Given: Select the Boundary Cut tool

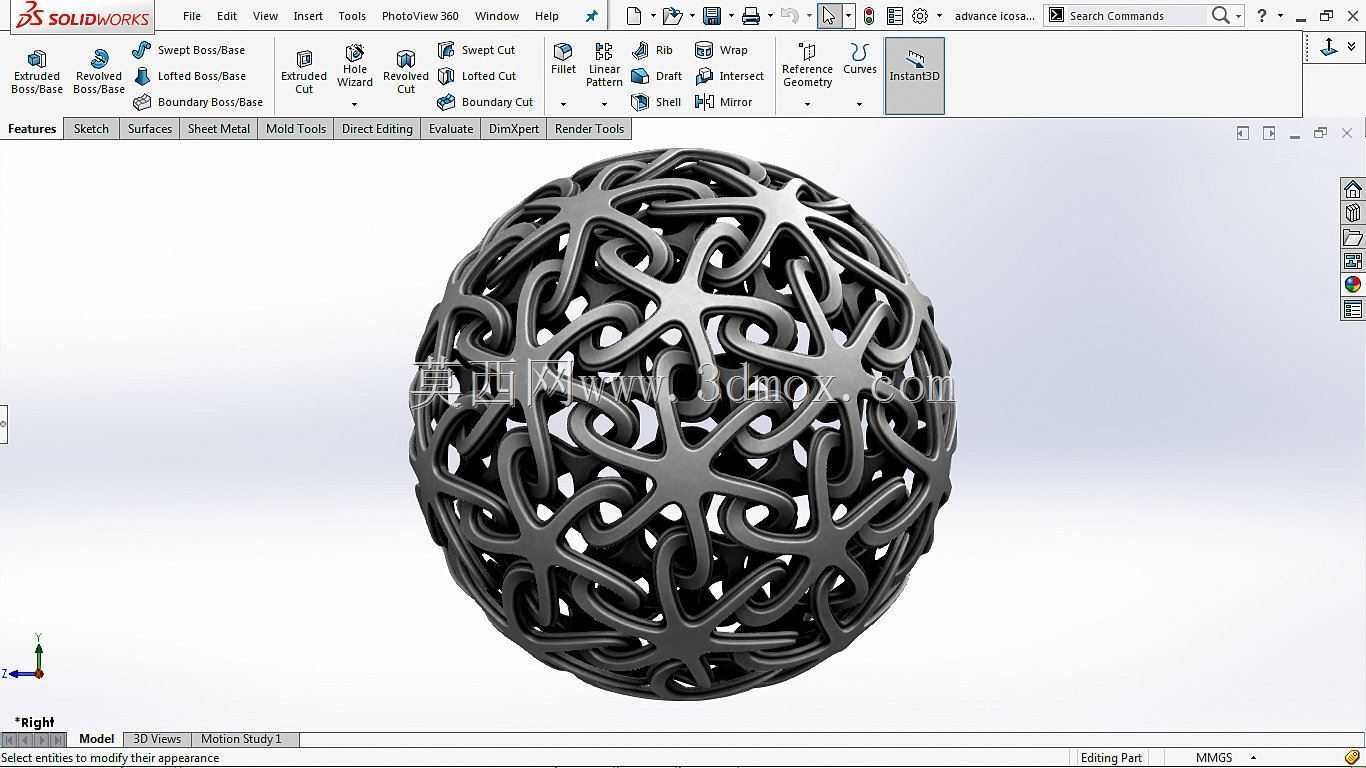Looking at the screenshot, I should 485,102.
